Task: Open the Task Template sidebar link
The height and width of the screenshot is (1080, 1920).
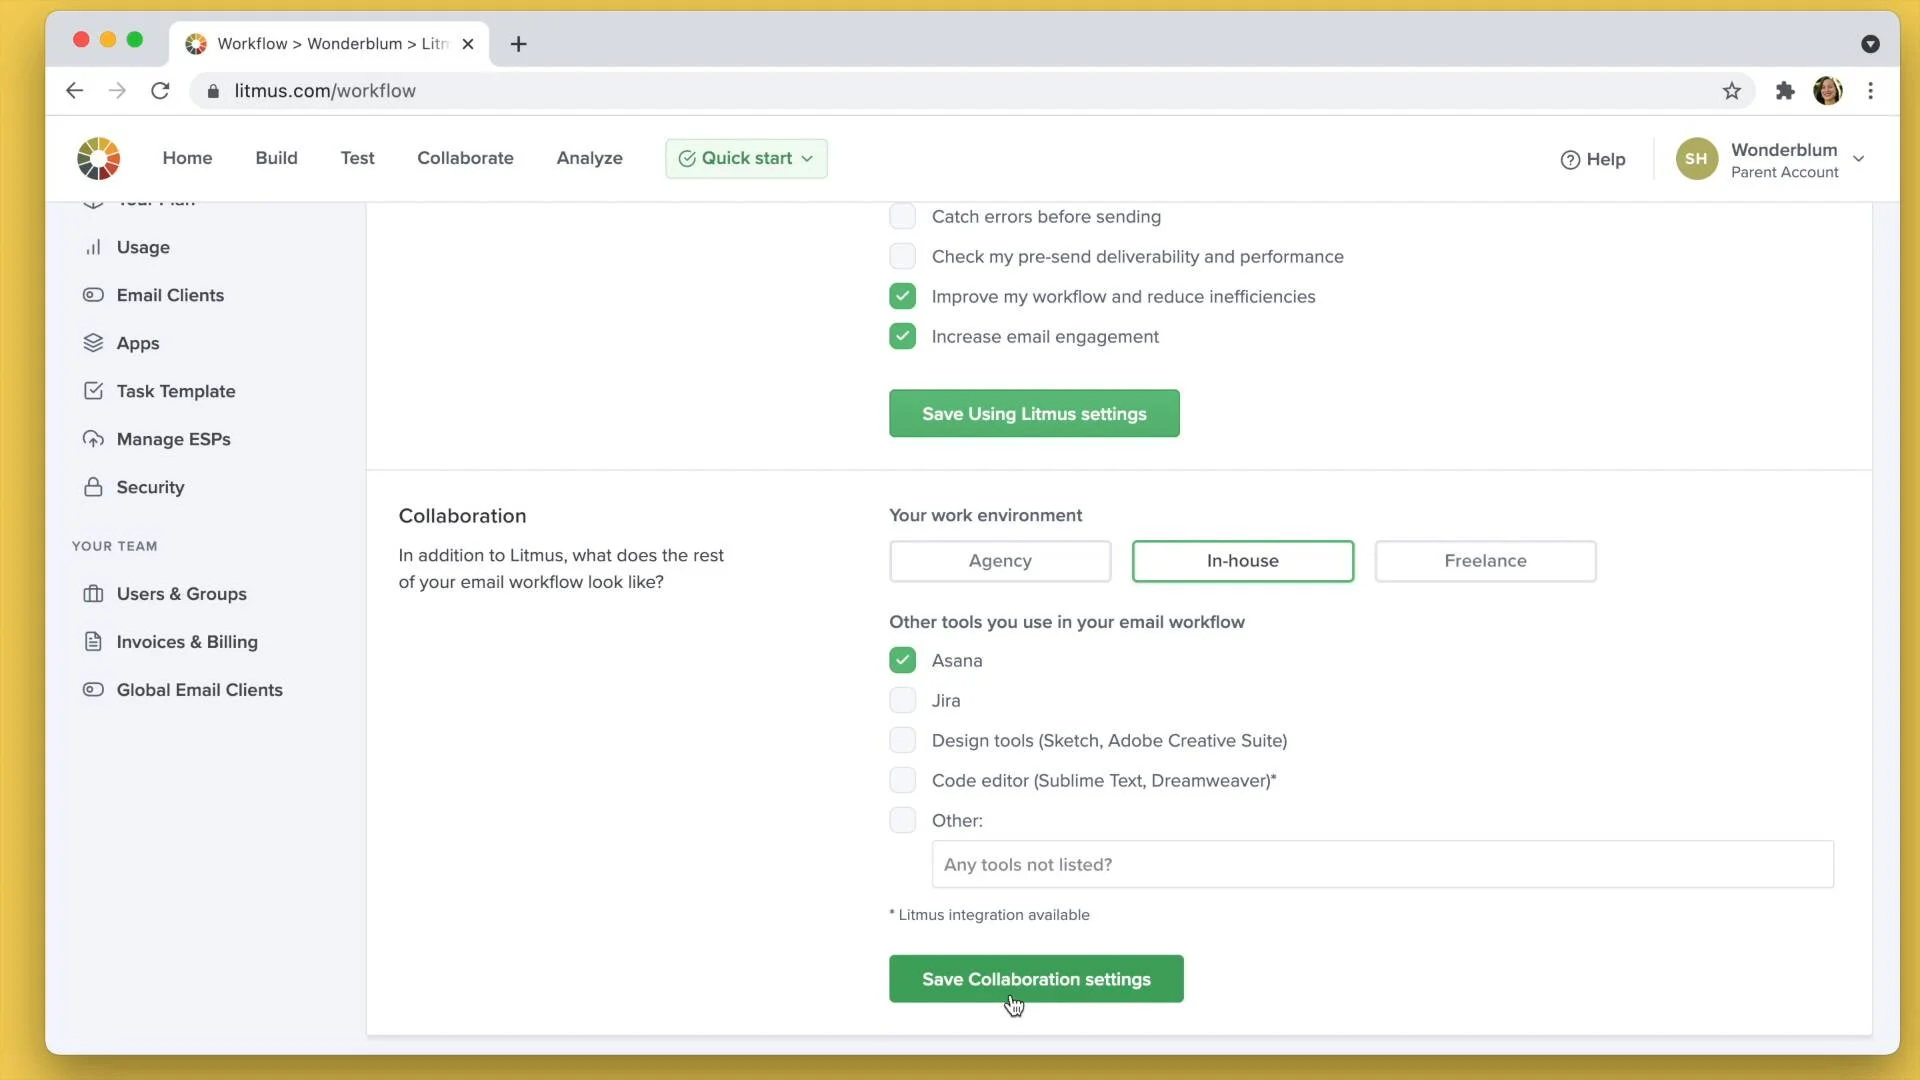Action: 176,391
